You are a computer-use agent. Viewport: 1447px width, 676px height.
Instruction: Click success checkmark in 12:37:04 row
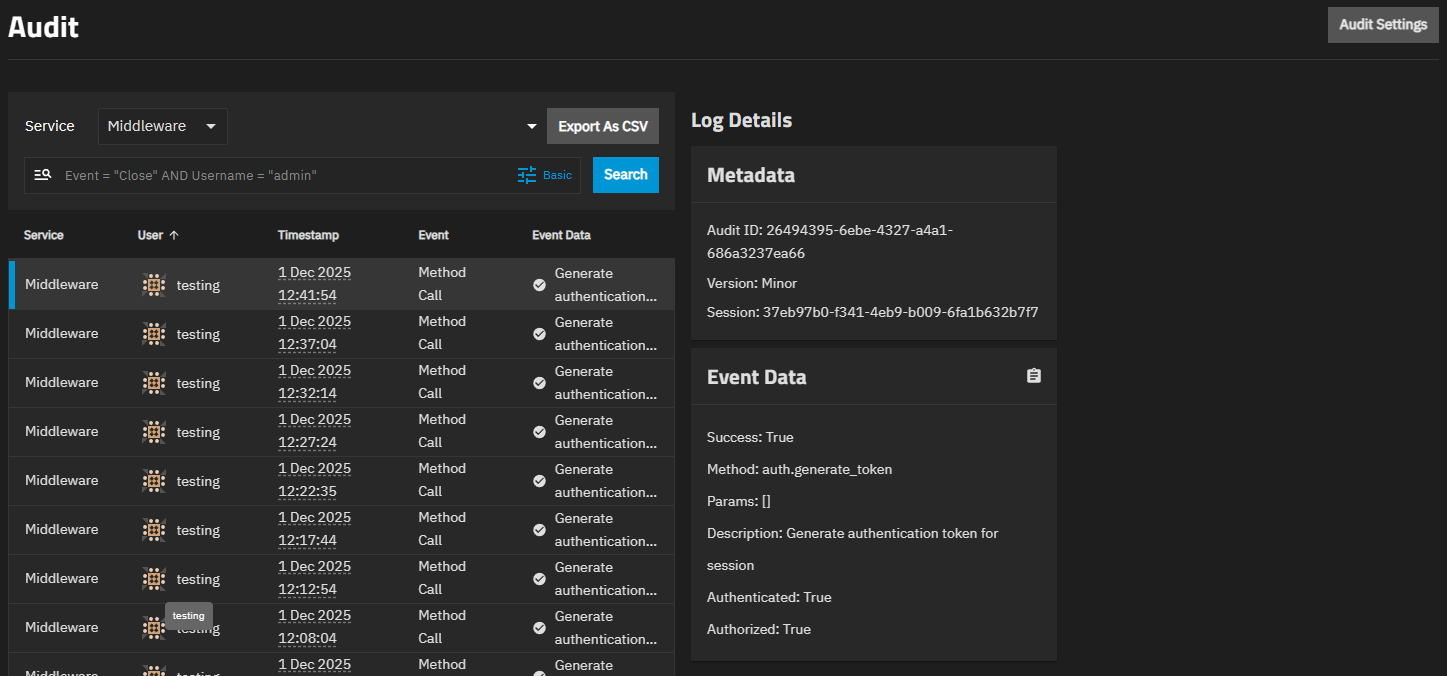click(539, 334)
